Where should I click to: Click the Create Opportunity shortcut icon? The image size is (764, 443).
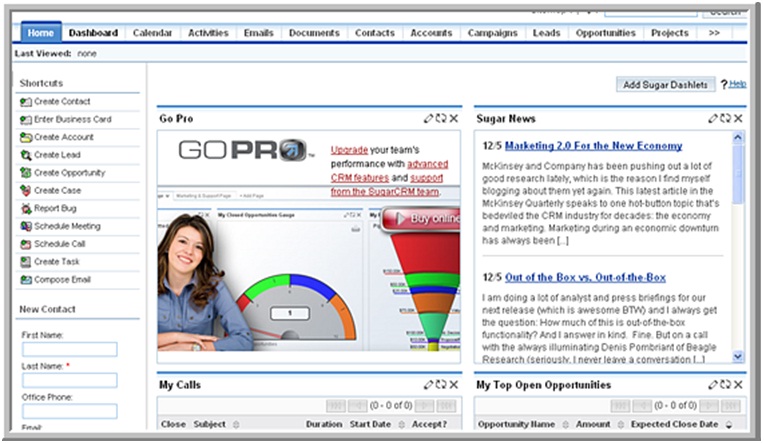coord(26,173)
